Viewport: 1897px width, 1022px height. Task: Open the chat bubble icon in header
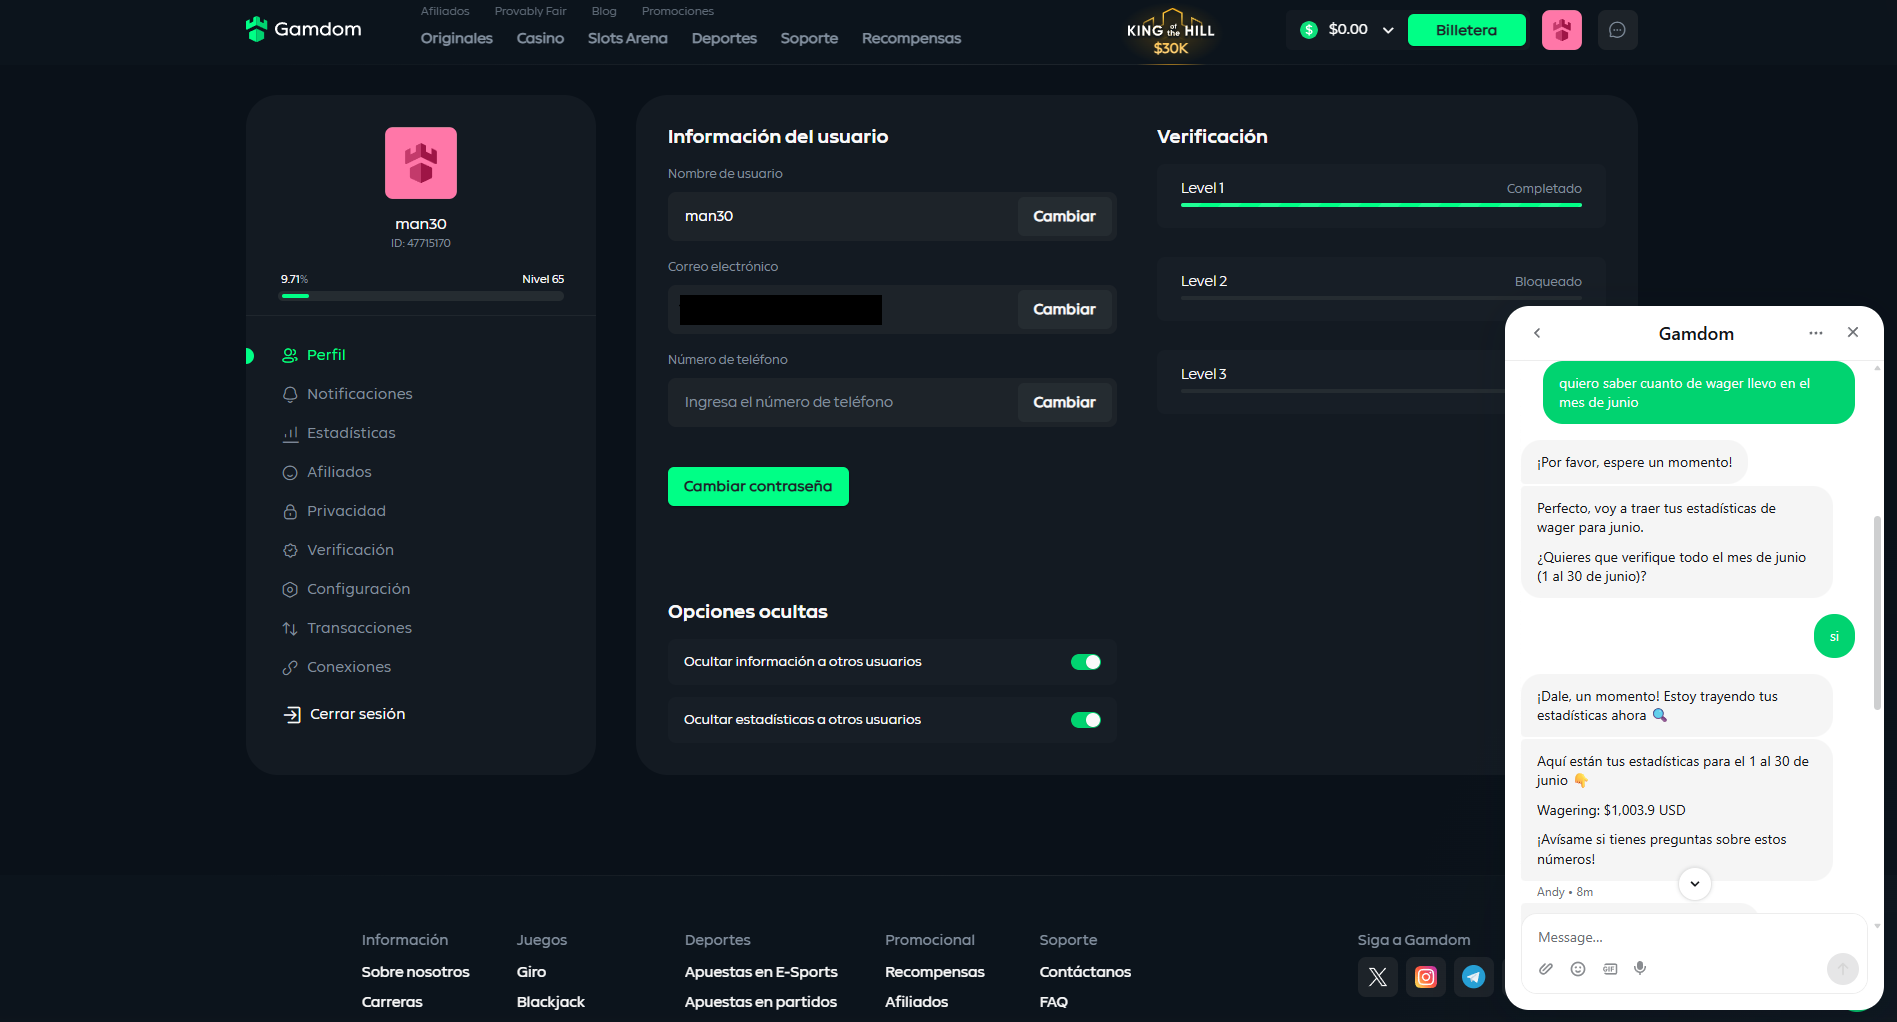click(1617, 30)
